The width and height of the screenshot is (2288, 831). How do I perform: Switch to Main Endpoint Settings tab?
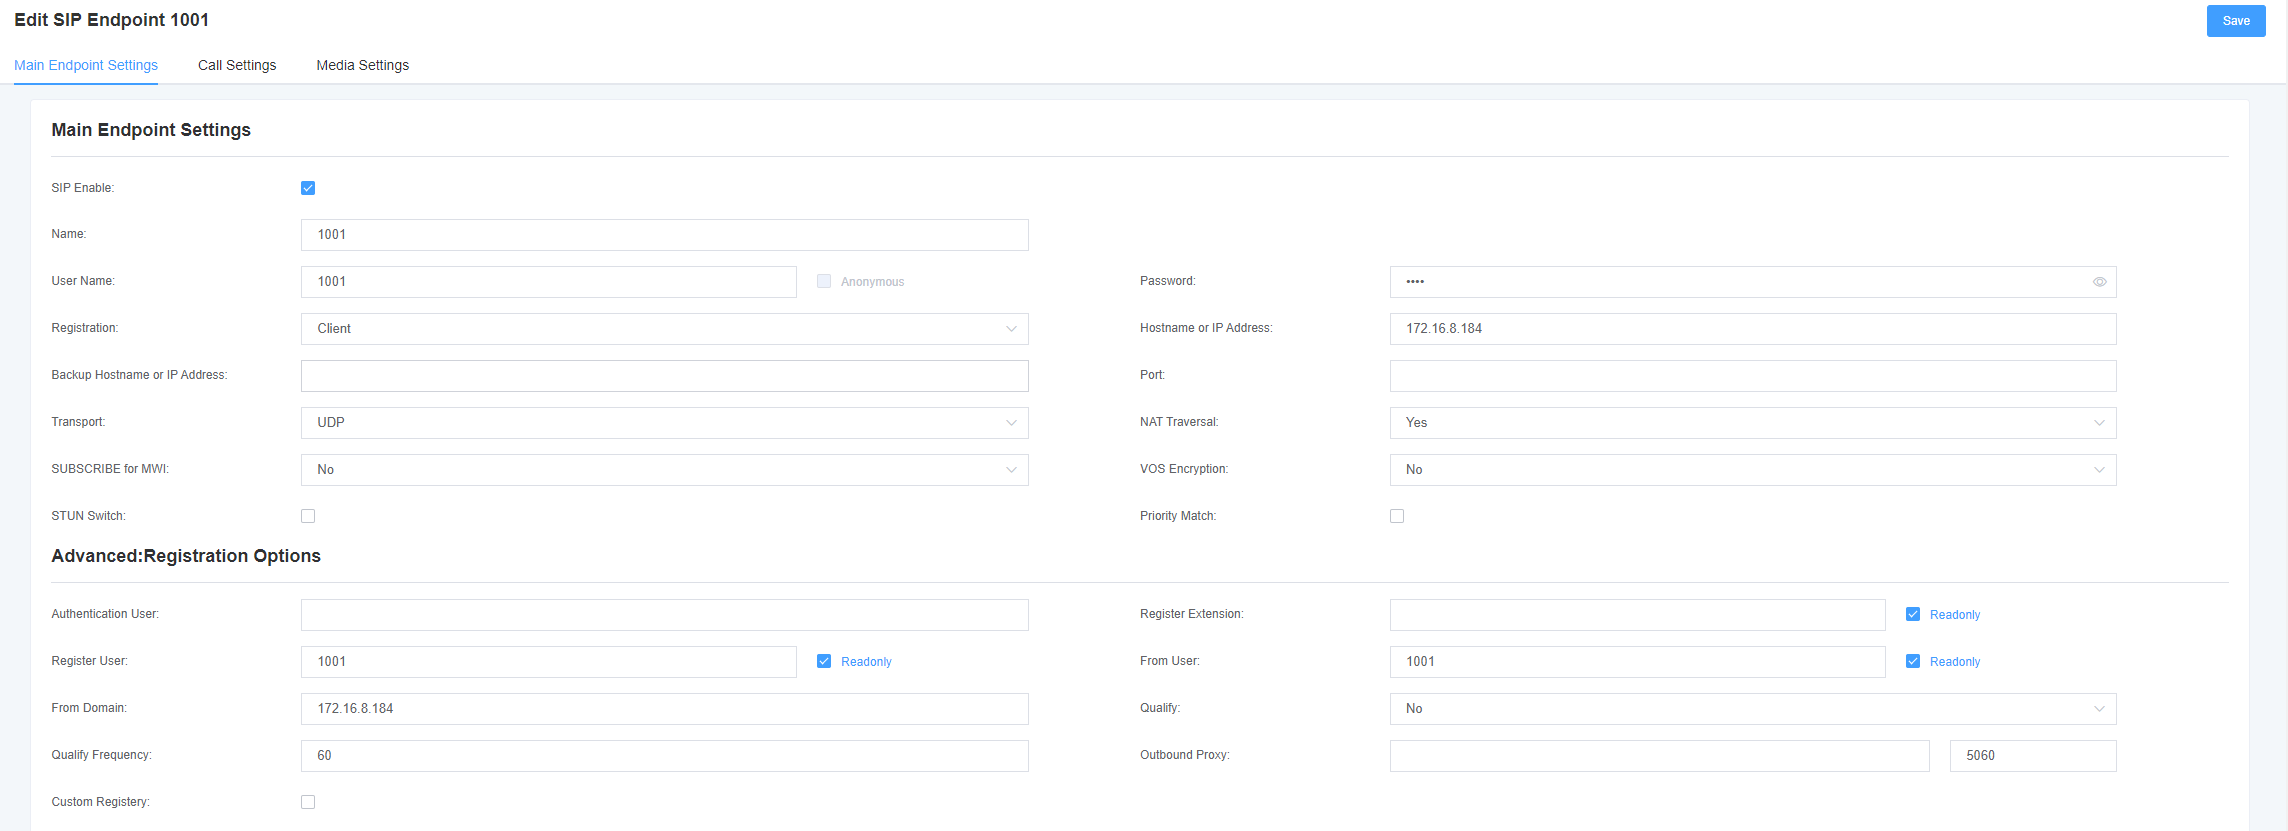click(x=86, y=65)
